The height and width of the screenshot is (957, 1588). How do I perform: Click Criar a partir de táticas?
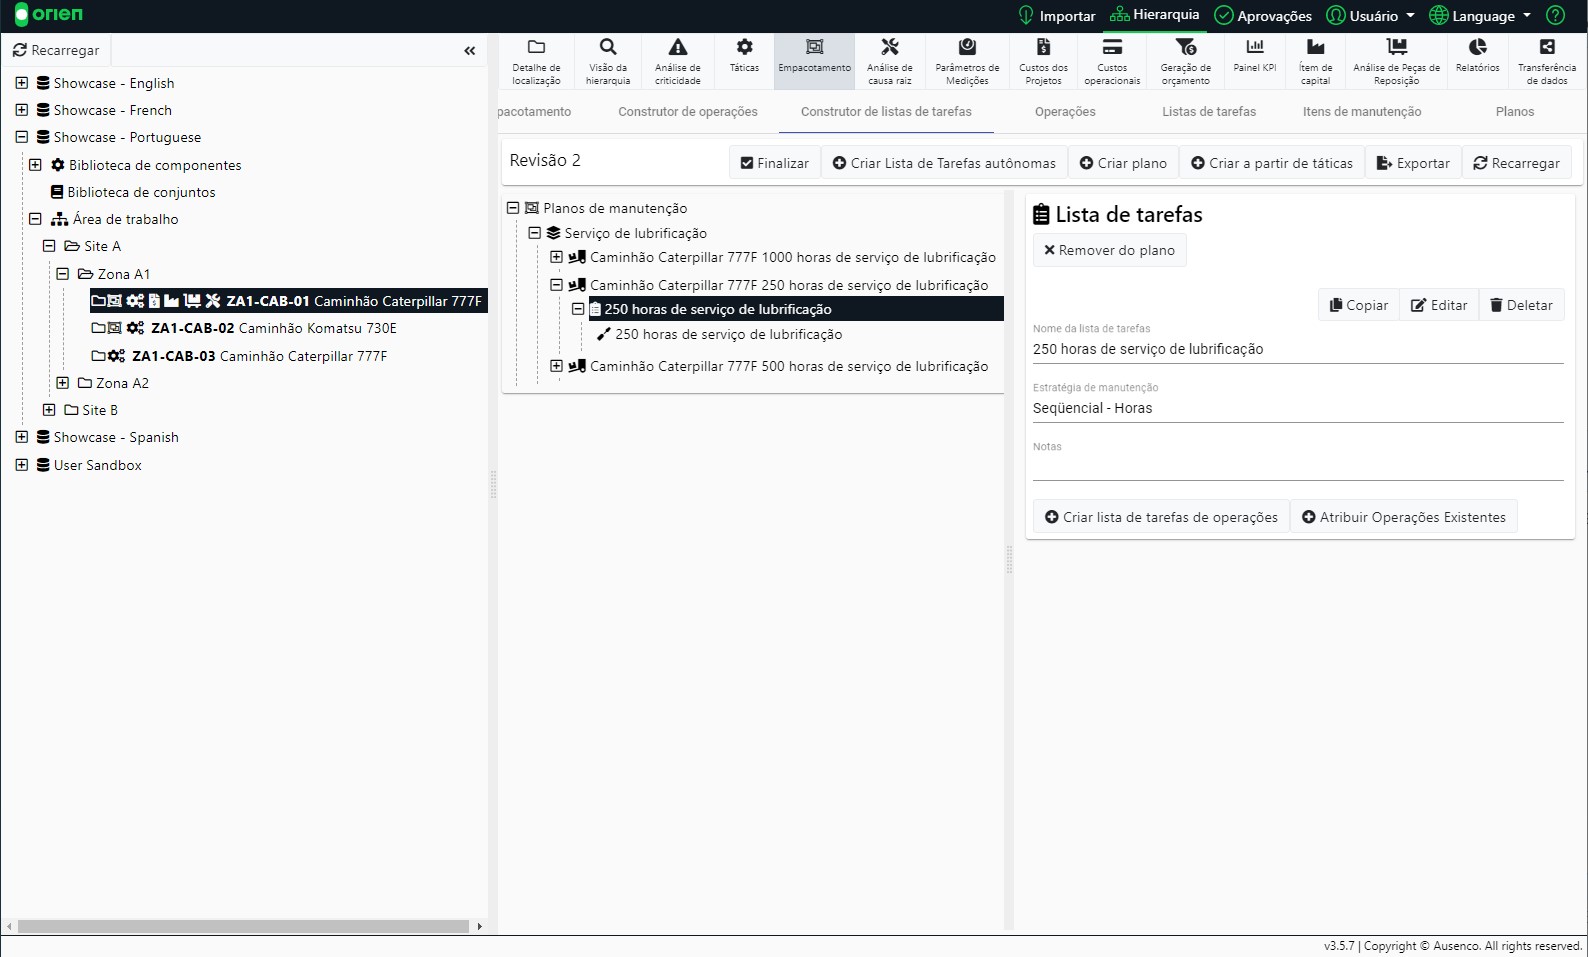click(1272, 163)
